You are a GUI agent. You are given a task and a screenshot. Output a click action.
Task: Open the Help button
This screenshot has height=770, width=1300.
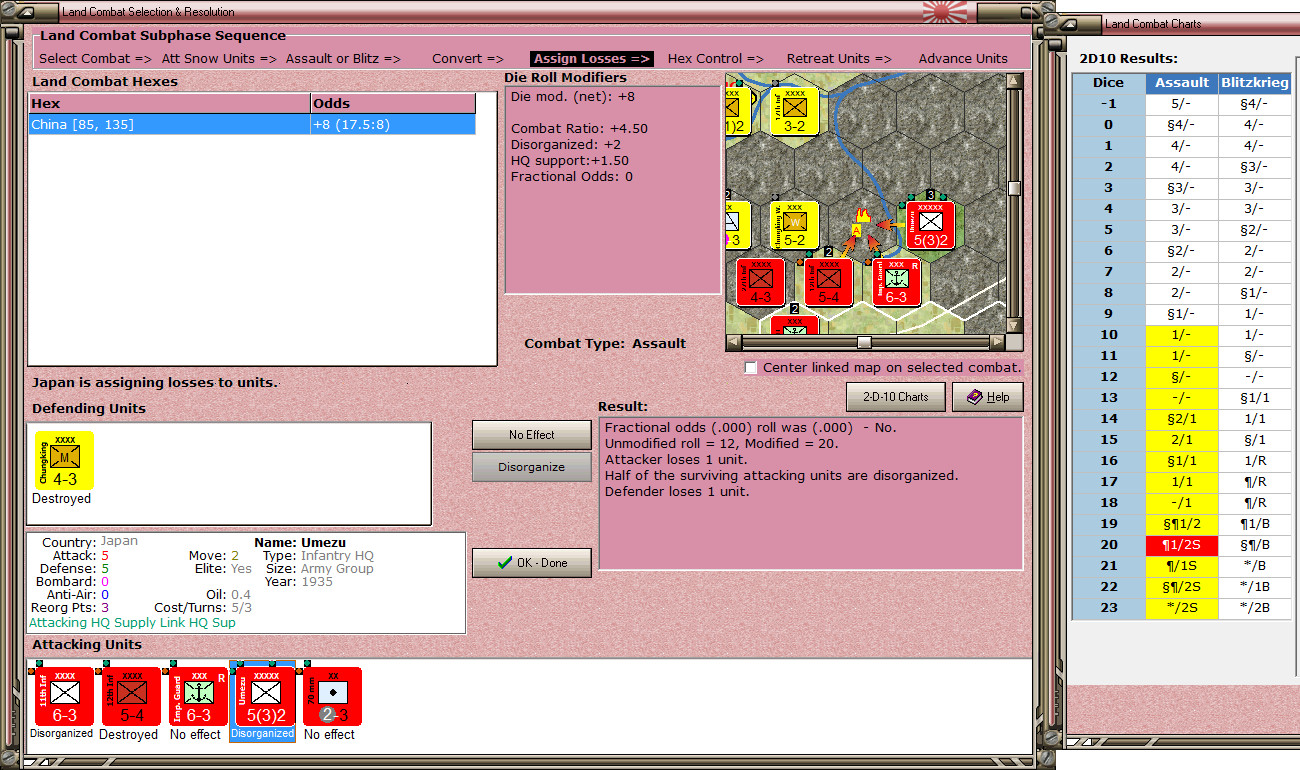[x=988, y=397]
